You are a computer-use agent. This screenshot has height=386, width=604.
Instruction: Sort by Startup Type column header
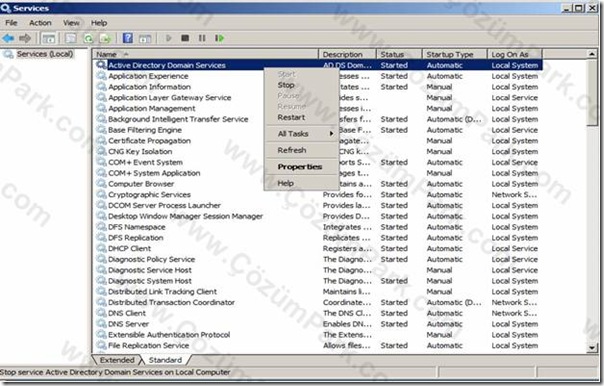coord(455,54)
